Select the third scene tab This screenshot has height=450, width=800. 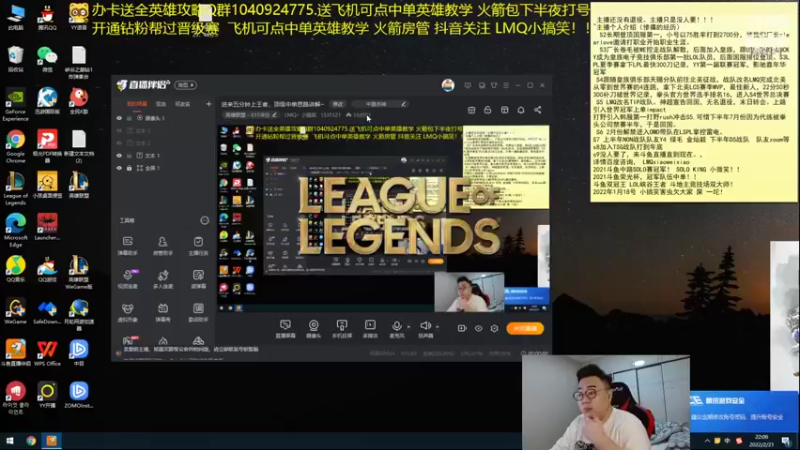(x=182, y=104)
